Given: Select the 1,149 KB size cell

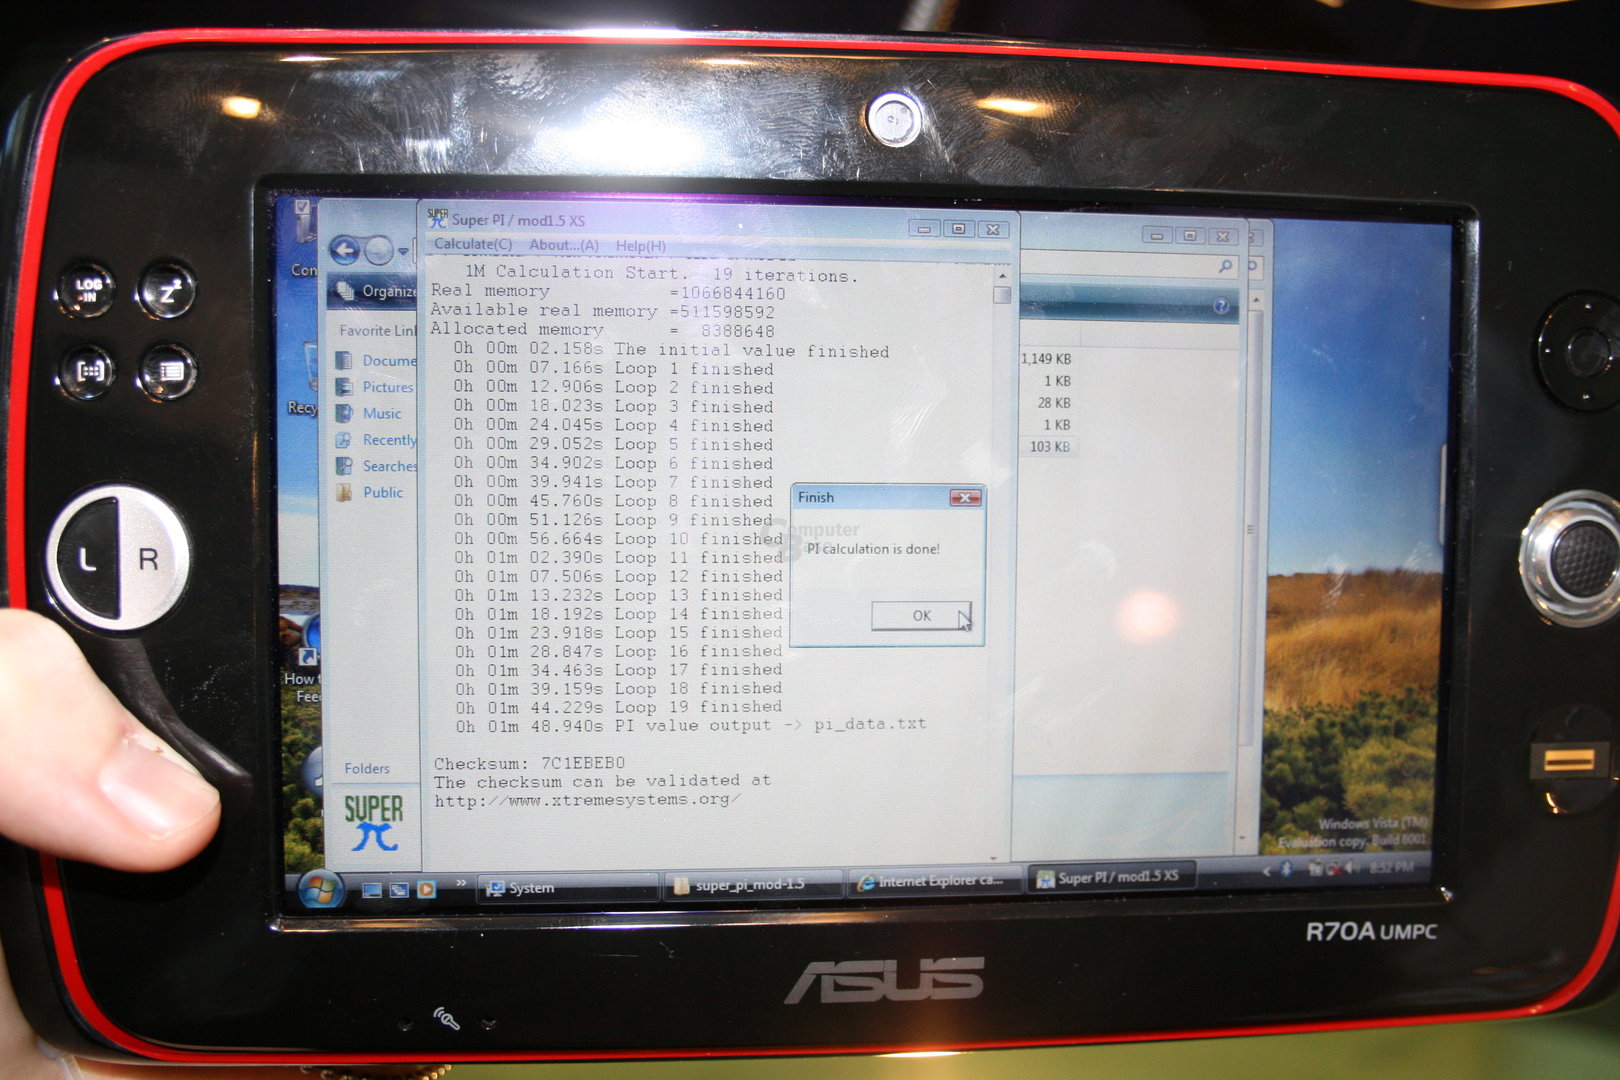Looking at the screenshot, I should pos(1046,358).
